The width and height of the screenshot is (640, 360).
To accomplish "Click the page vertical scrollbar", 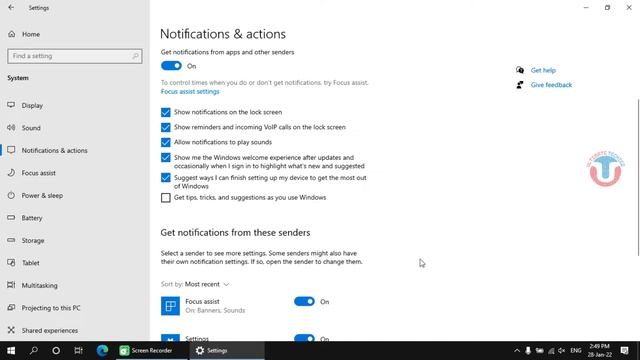I will (638, 178).
